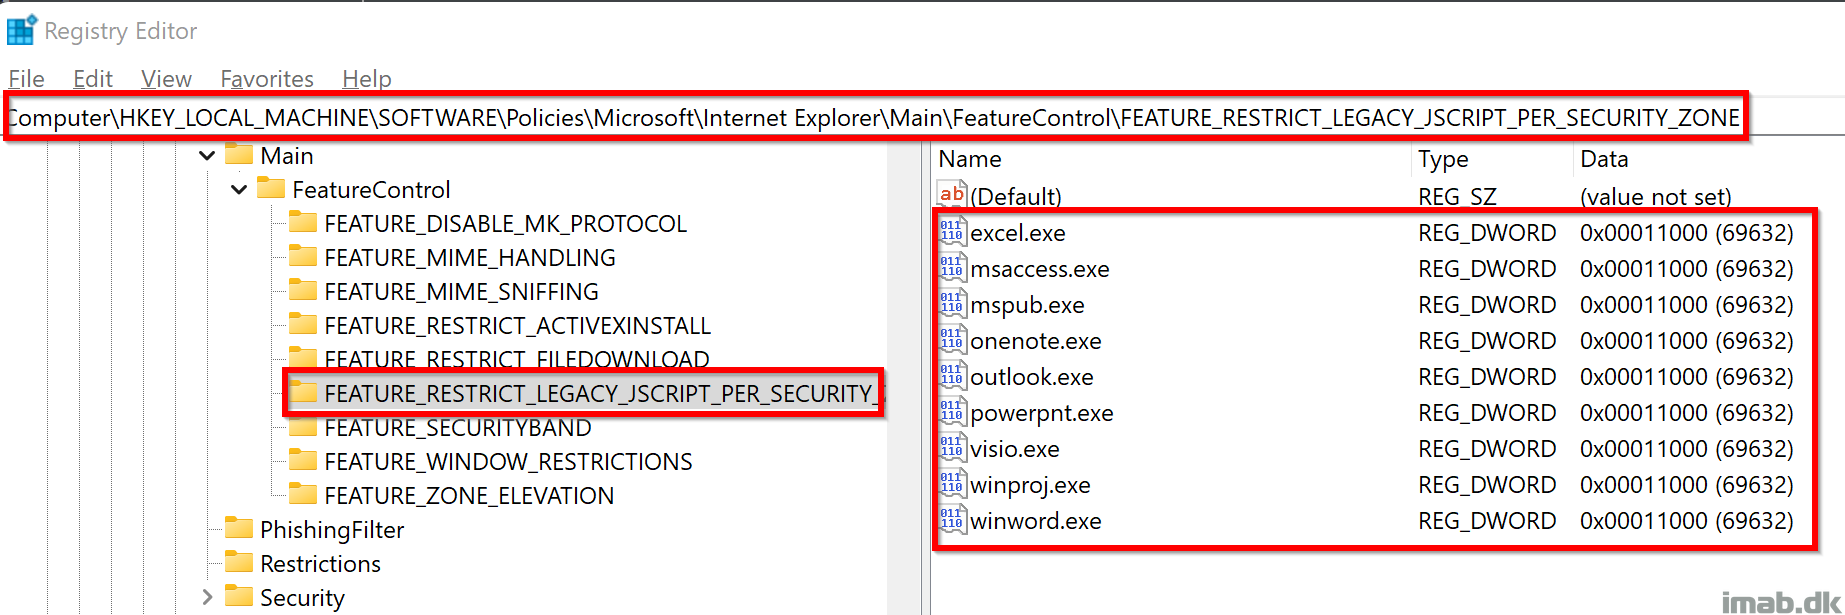The width and height of the screenshot is (1845, 615).
Task: Select the FEATURE_RESTRICT_FILEDOWNLOAD key
Action: (517, 359)
